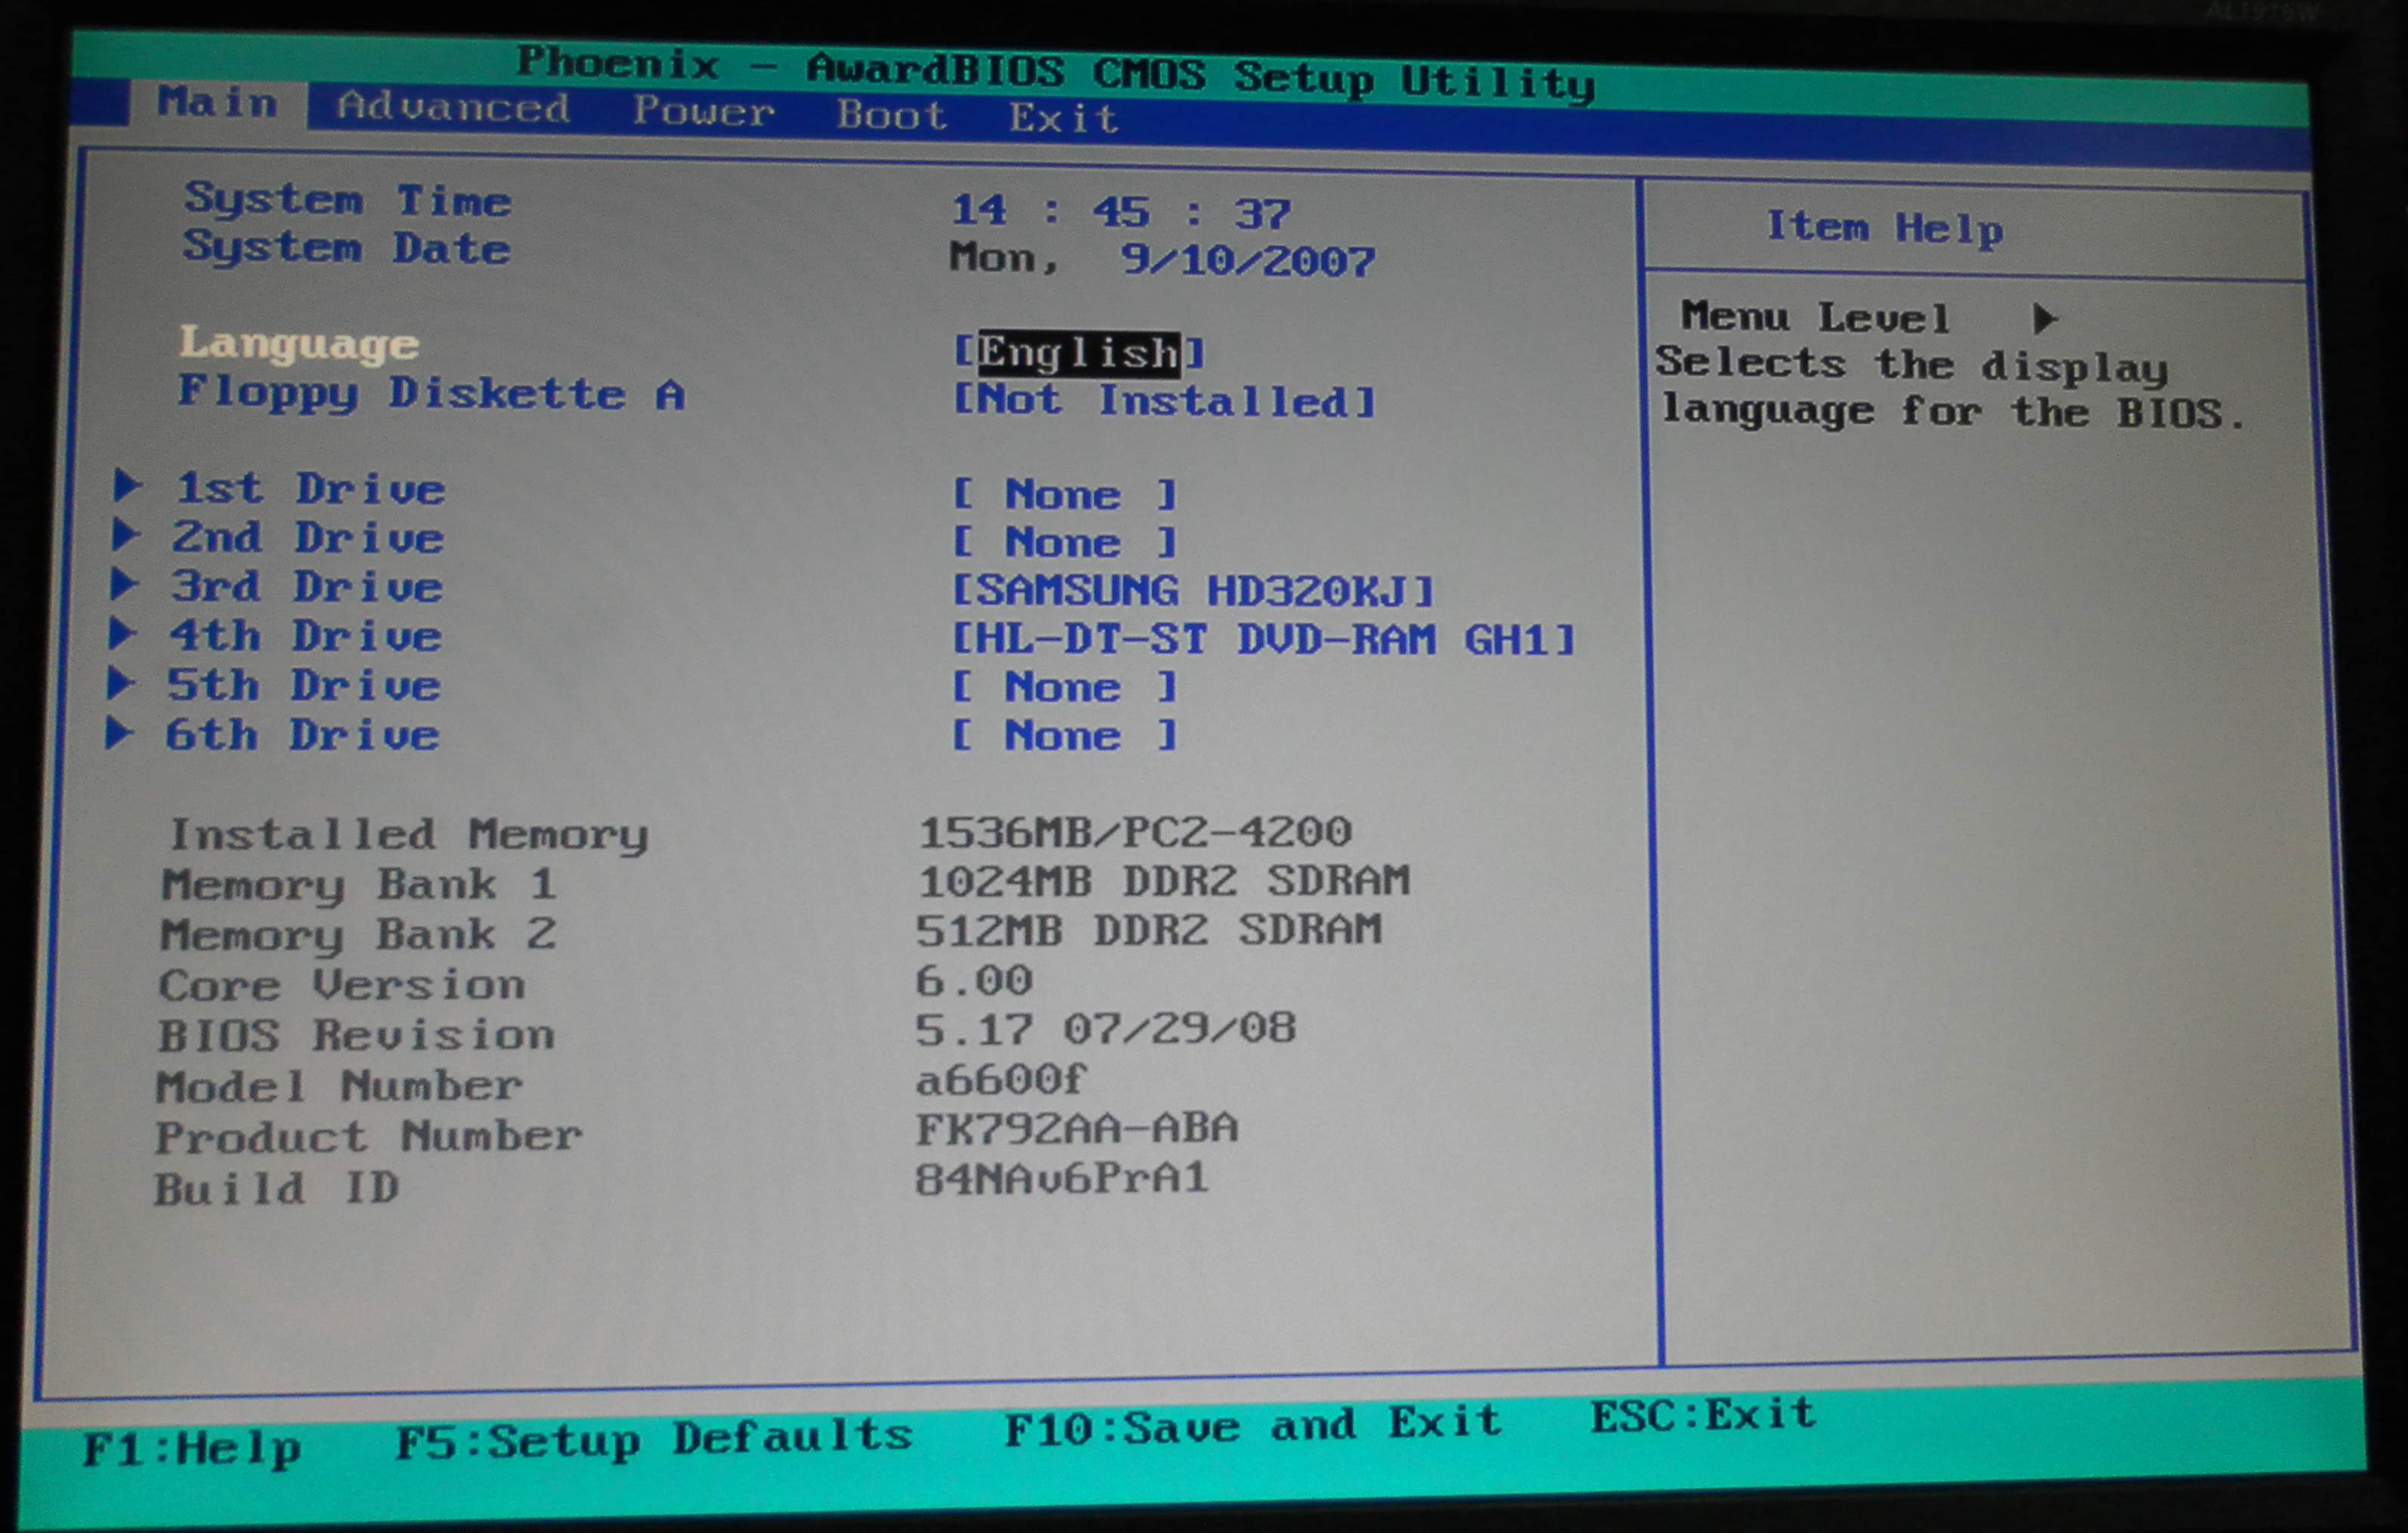Click the 1536MB/PC2-4200 value
Image resolution: width=2408 pixels, height=1533 pixels.
[1135, 831]
